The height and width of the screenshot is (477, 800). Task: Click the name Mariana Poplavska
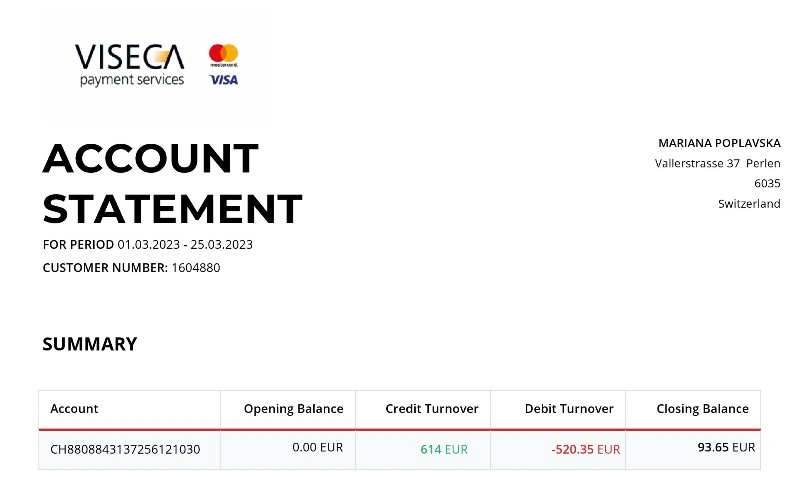pyautogui.click(x=719, y=143)
